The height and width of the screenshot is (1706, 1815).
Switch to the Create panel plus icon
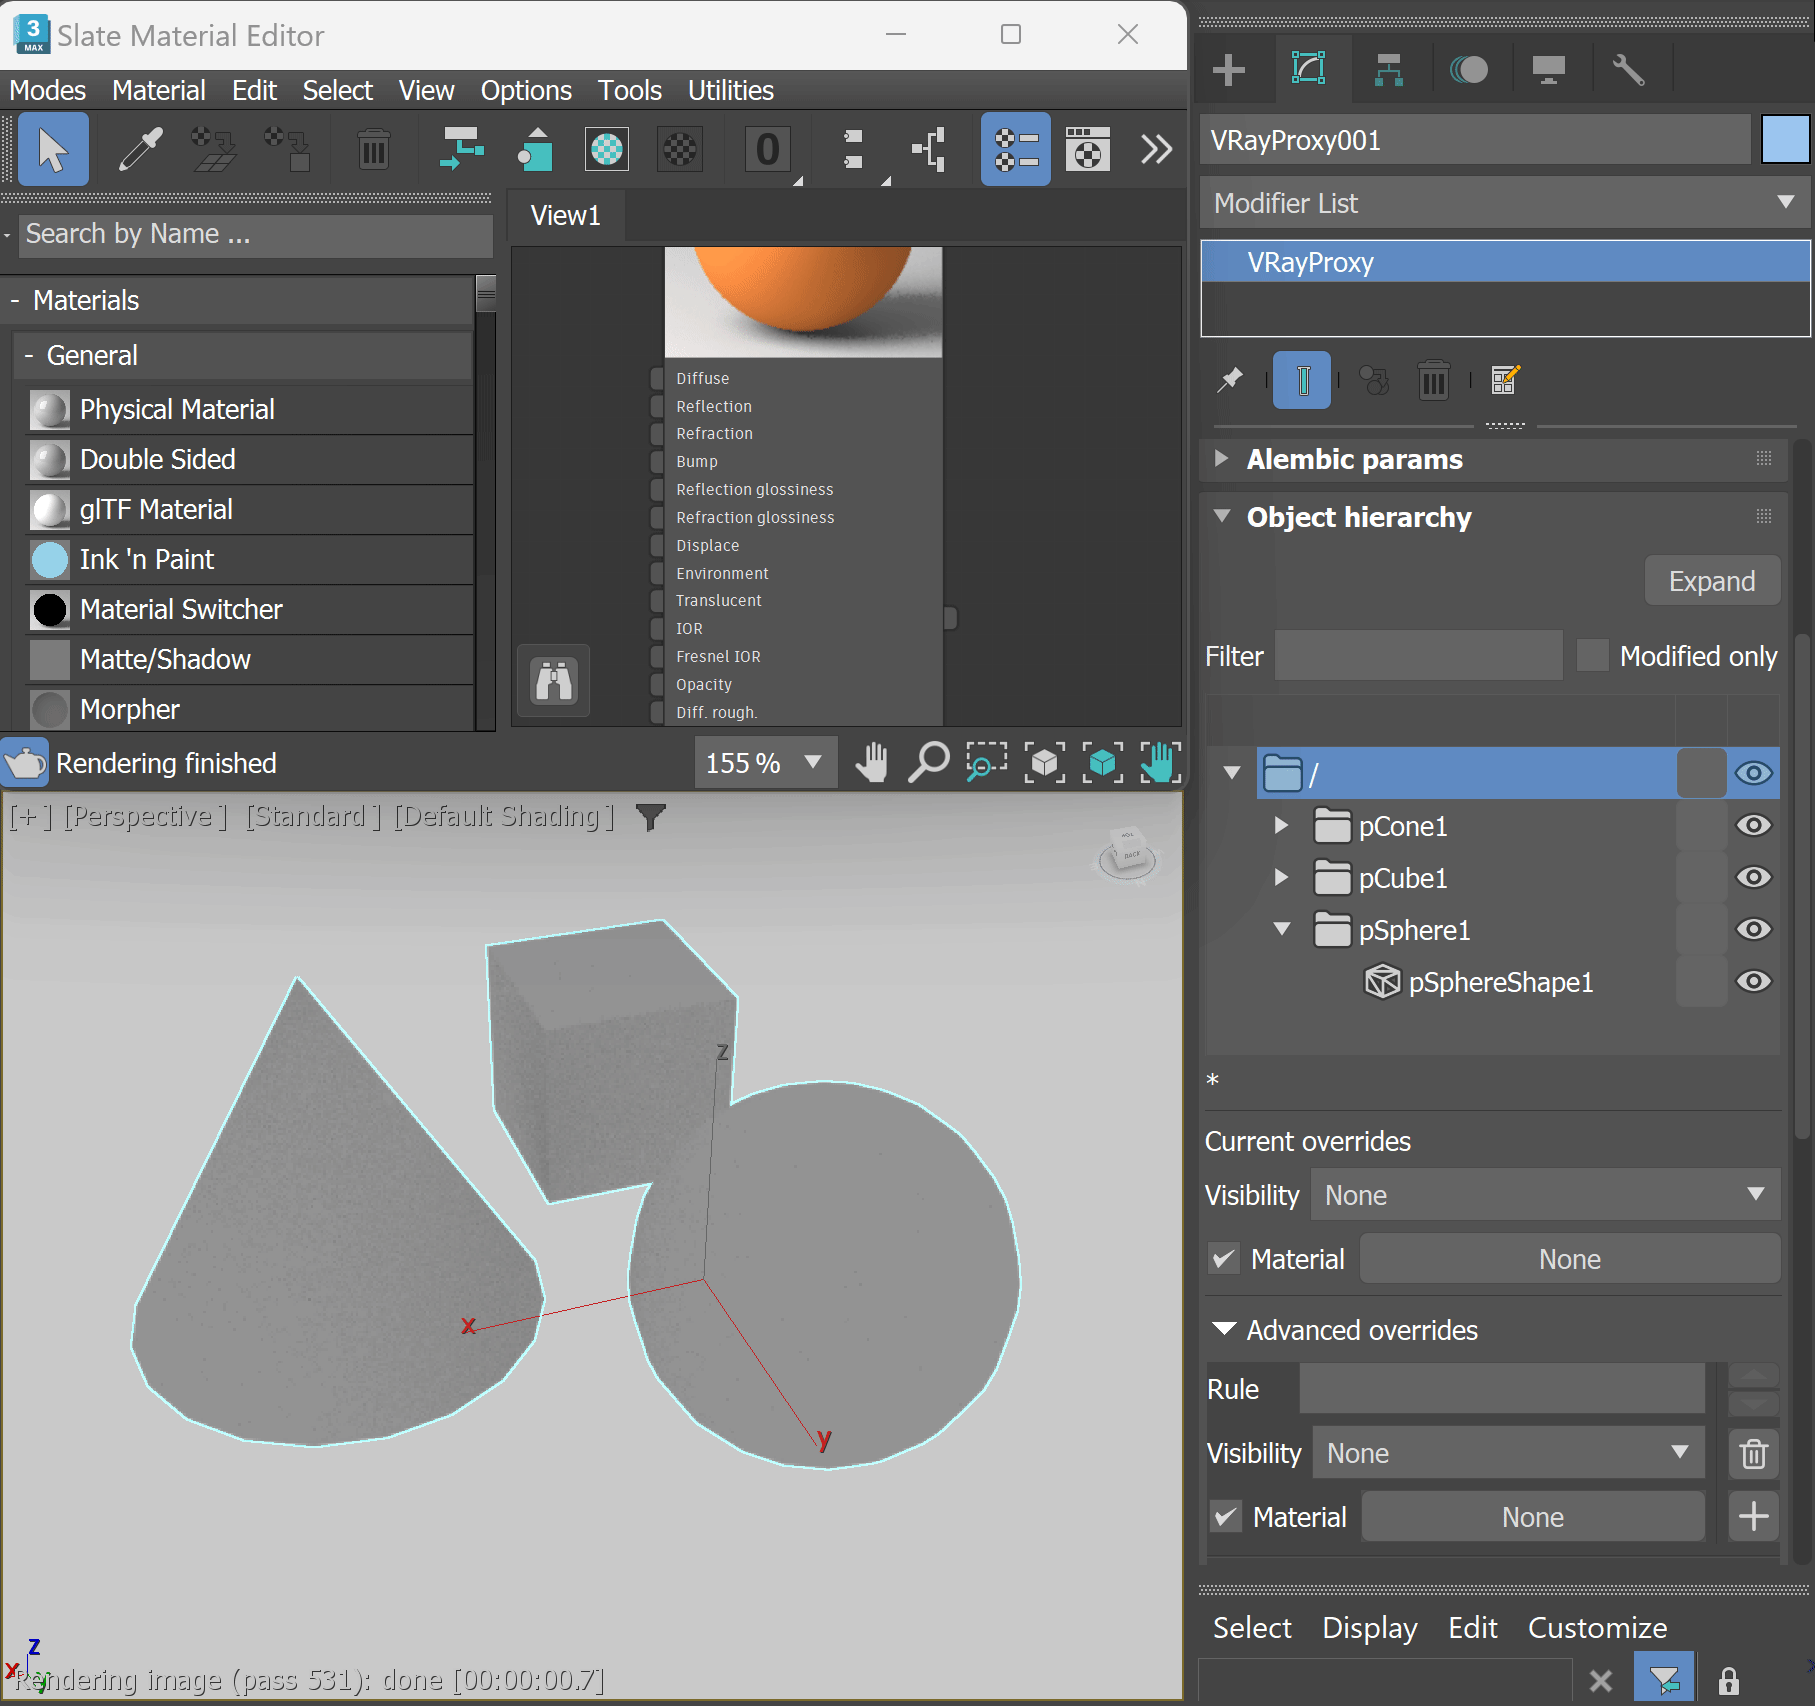tap(1228, 69)
